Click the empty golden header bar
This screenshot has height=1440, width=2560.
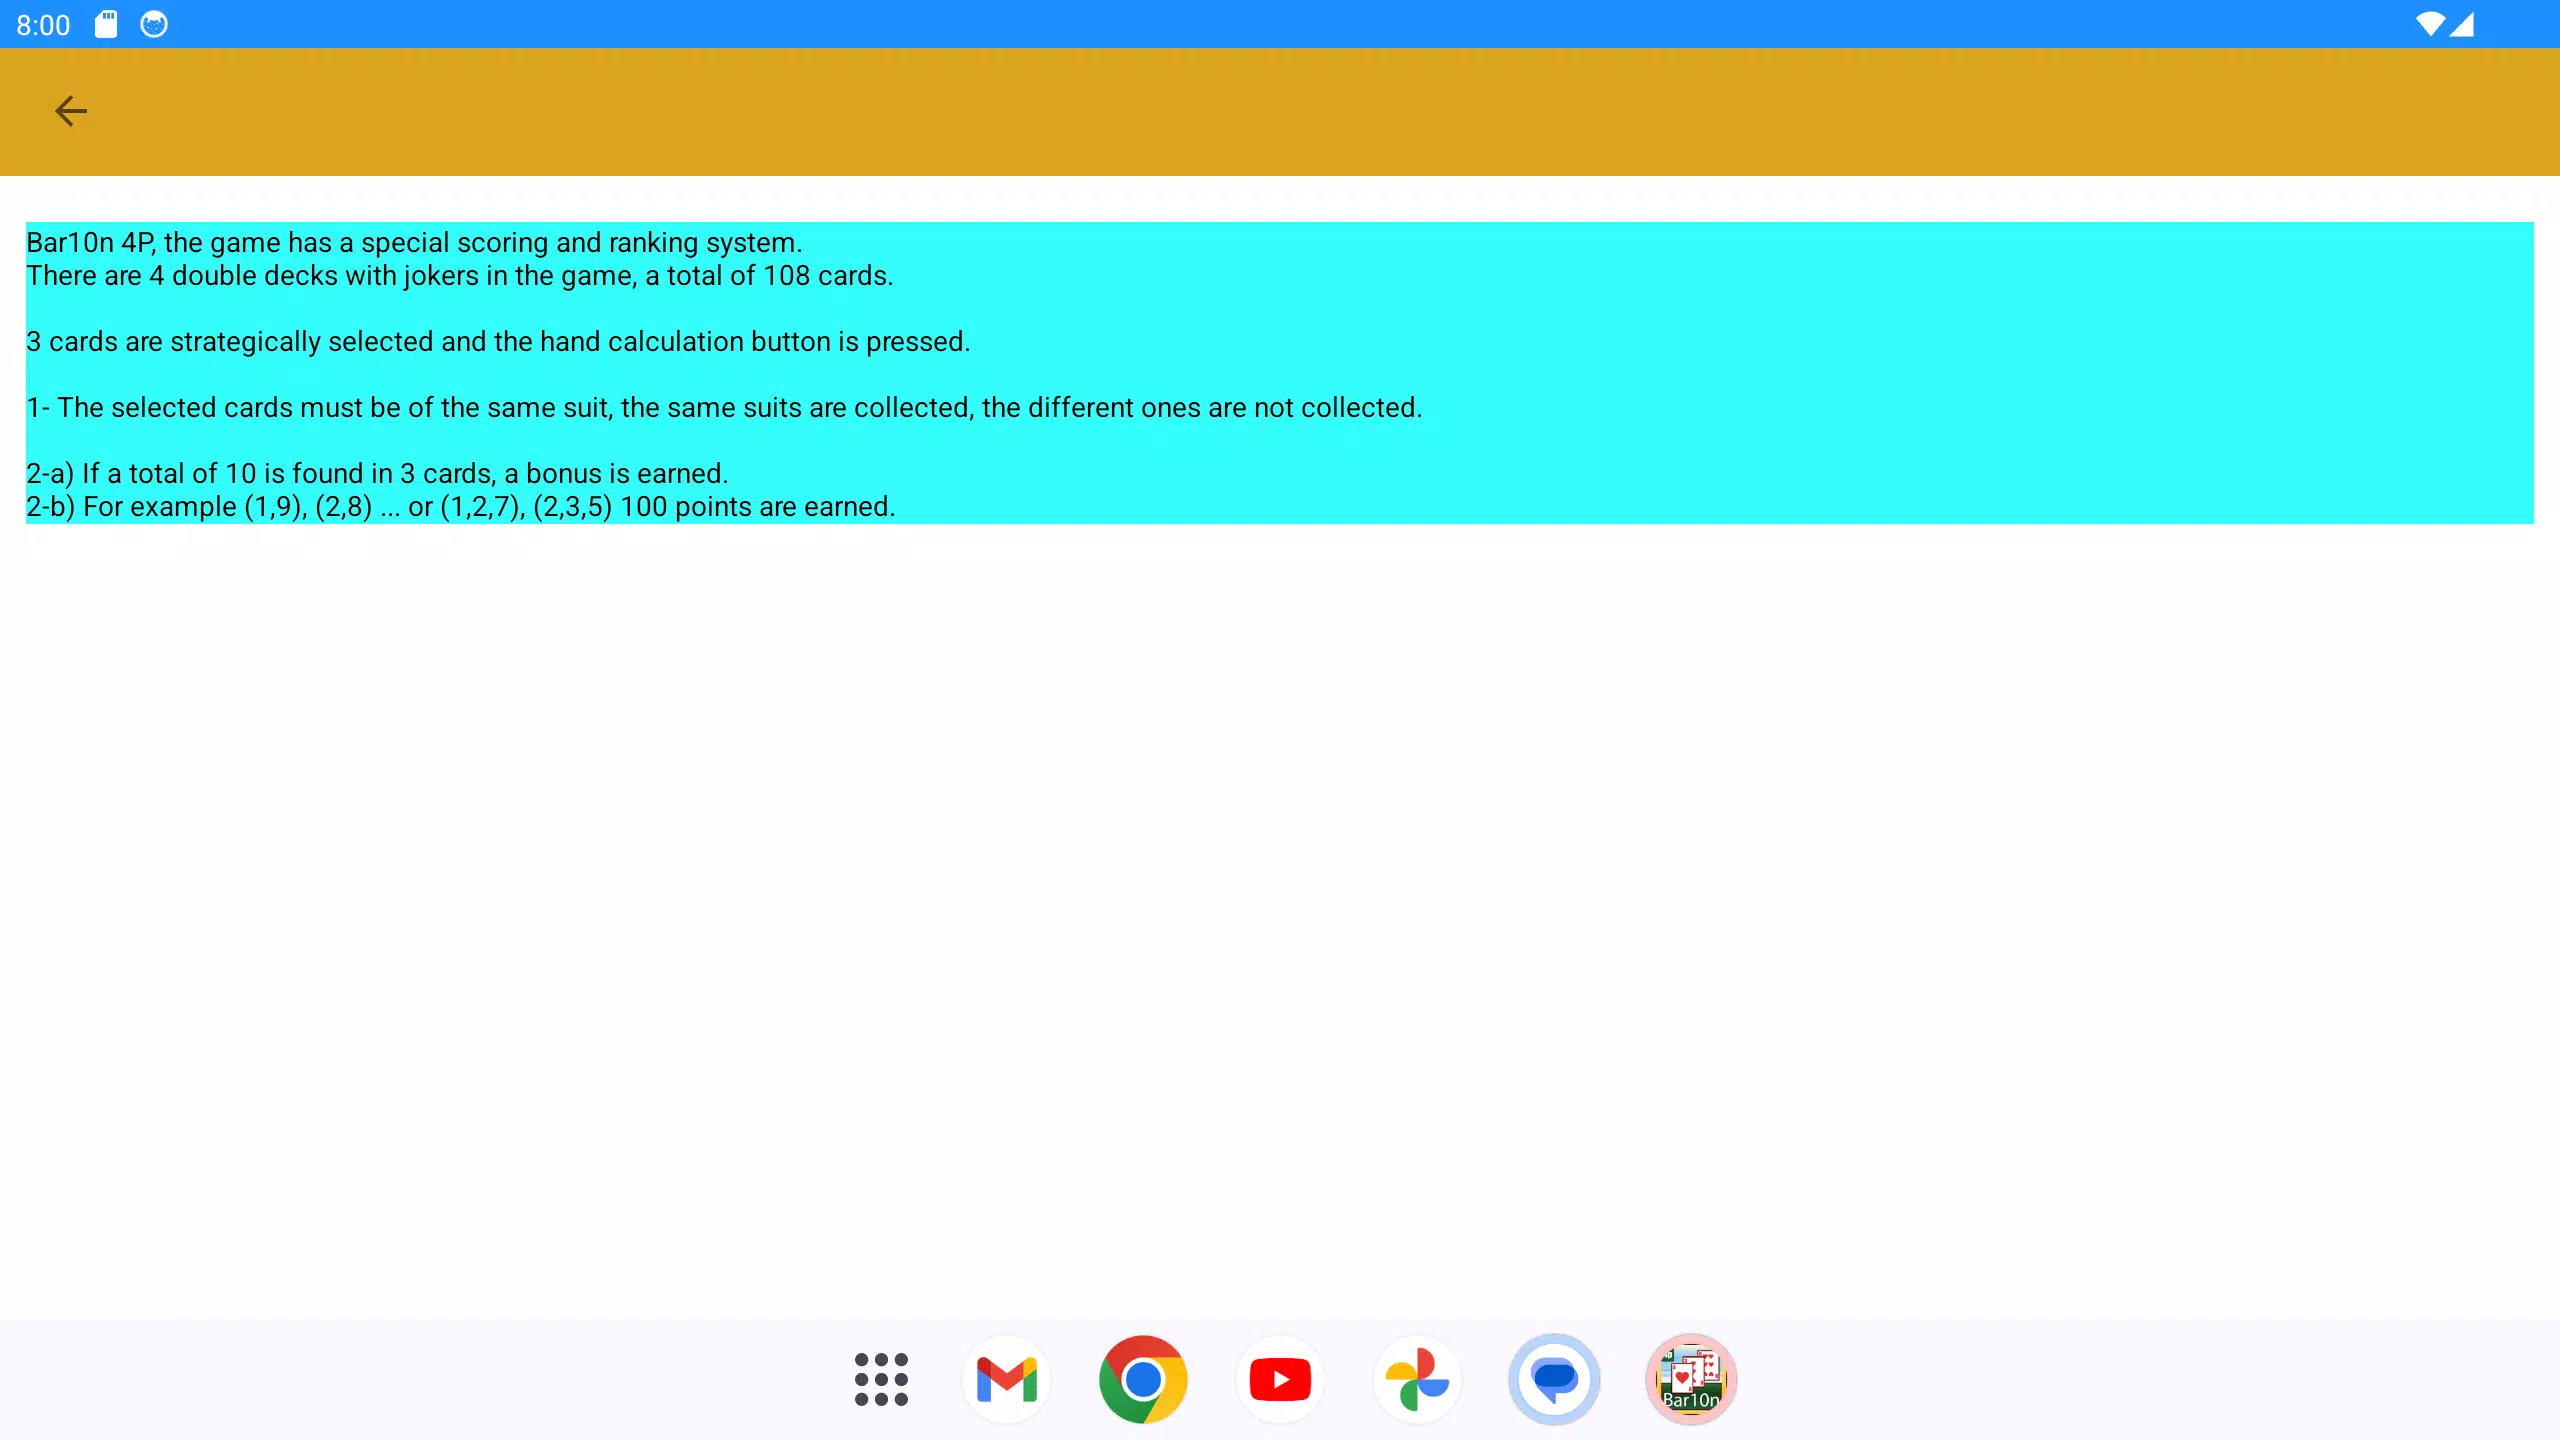click(x=1300, y=111)
